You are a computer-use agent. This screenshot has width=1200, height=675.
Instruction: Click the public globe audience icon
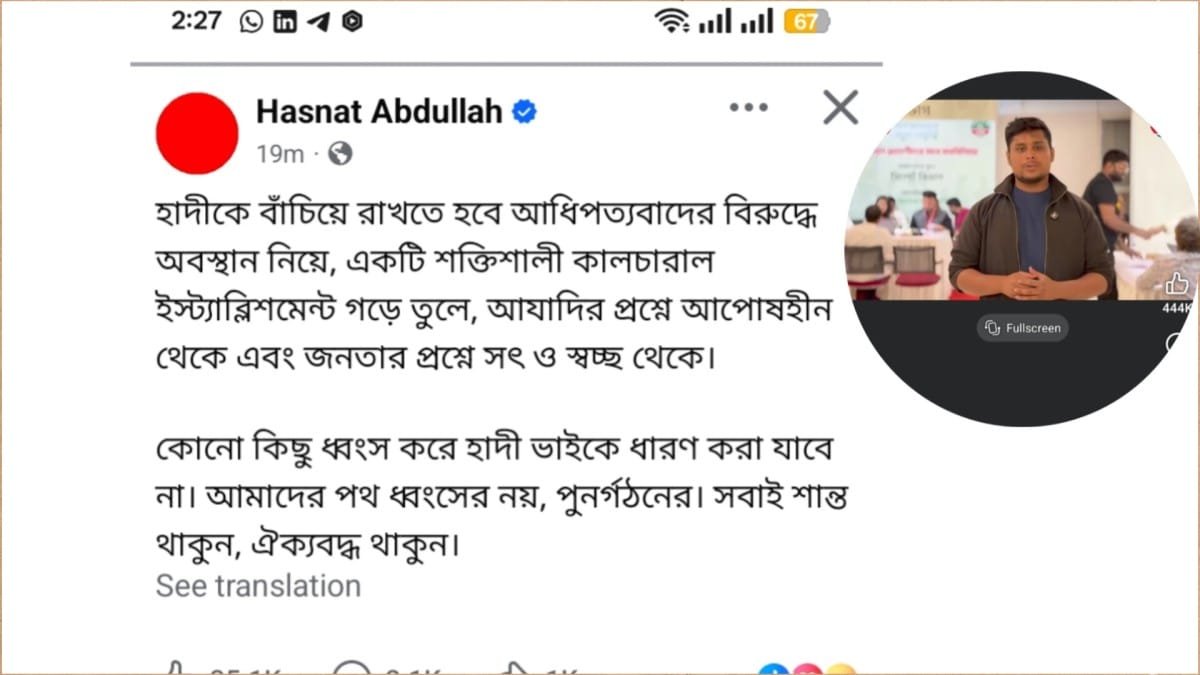(340, 154)
